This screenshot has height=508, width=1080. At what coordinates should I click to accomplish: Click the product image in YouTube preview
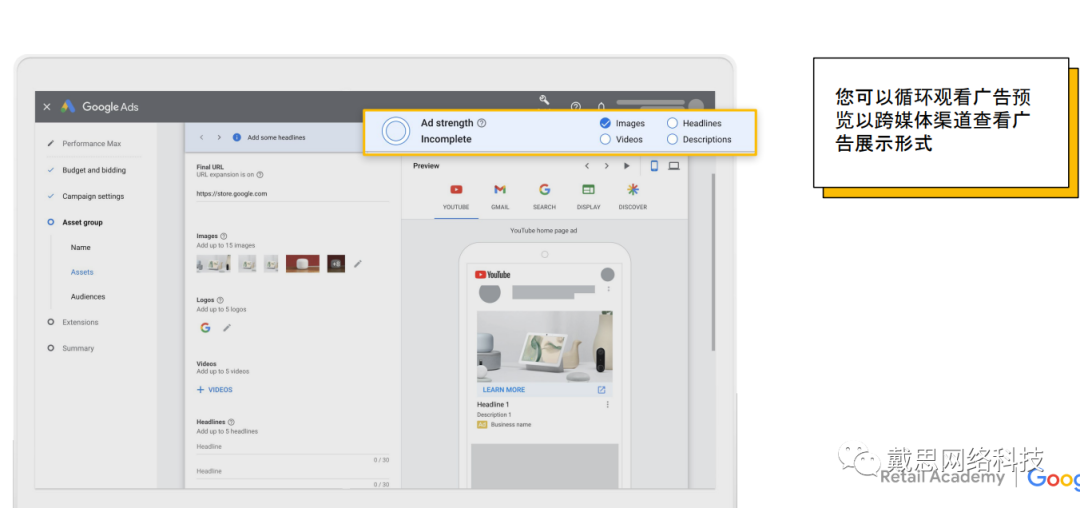(x=545, y=346)
